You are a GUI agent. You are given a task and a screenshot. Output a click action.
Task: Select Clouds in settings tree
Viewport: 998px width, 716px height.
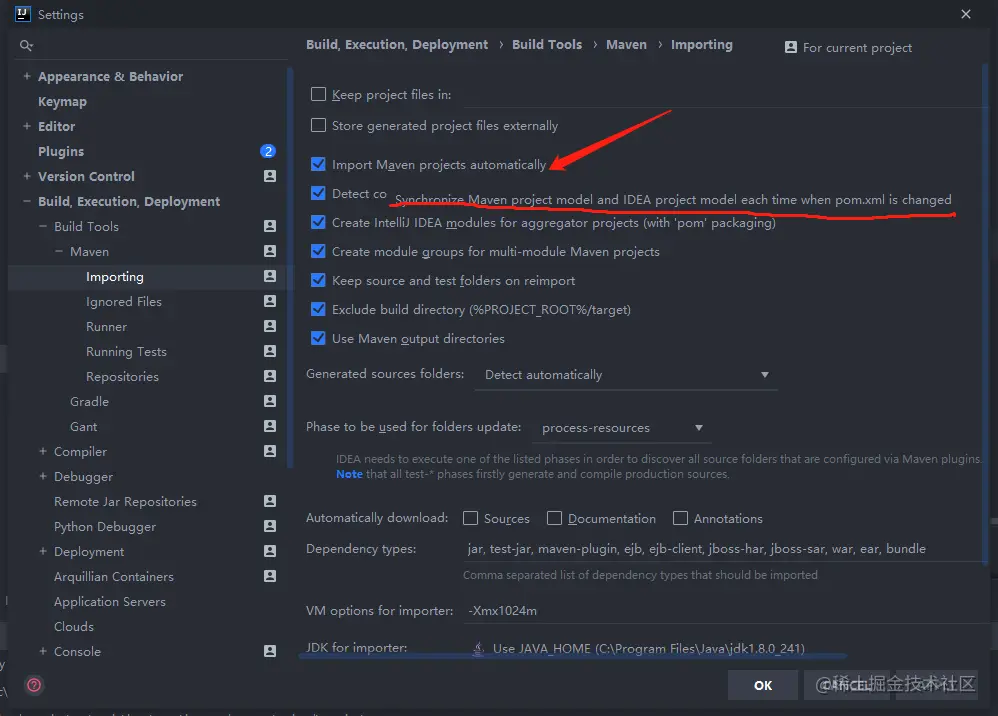[74, 626]
